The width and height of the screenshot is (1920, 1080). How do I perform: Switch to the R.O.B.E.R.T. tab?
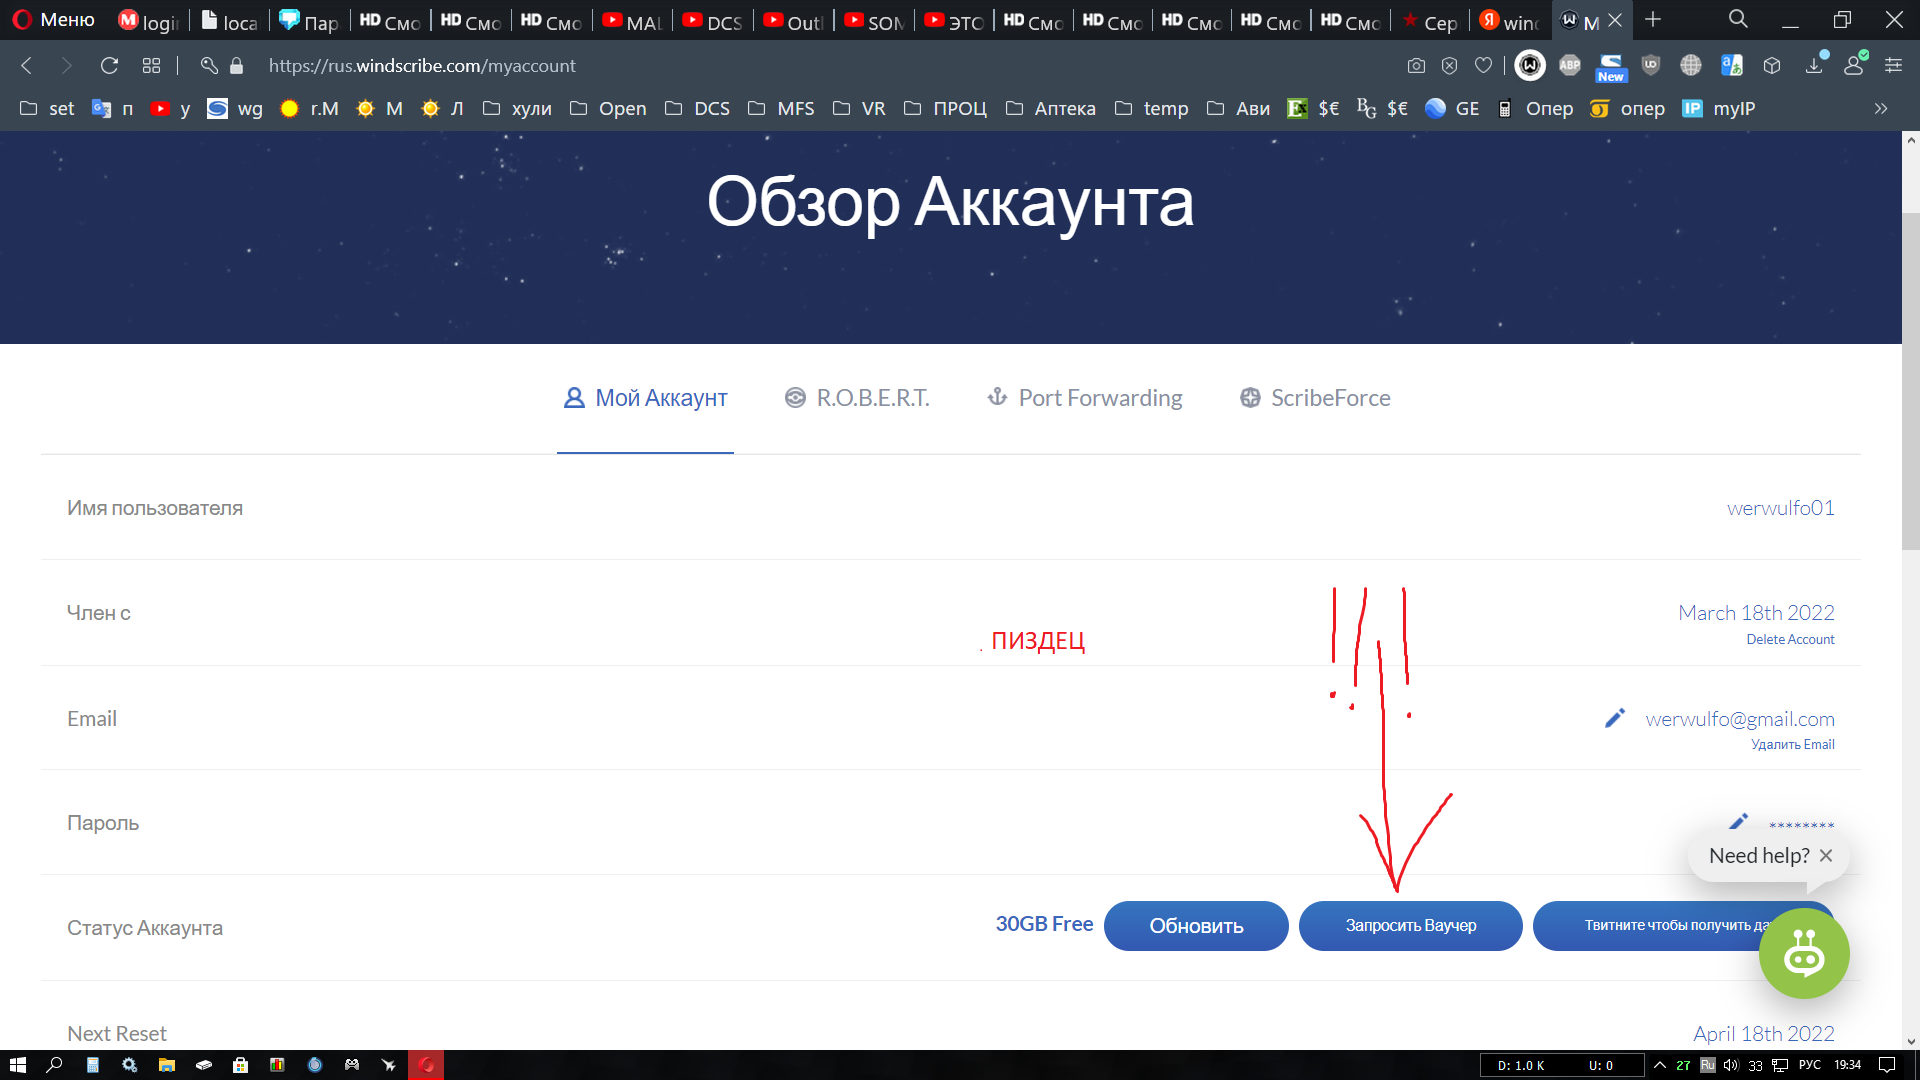(857, 398)
